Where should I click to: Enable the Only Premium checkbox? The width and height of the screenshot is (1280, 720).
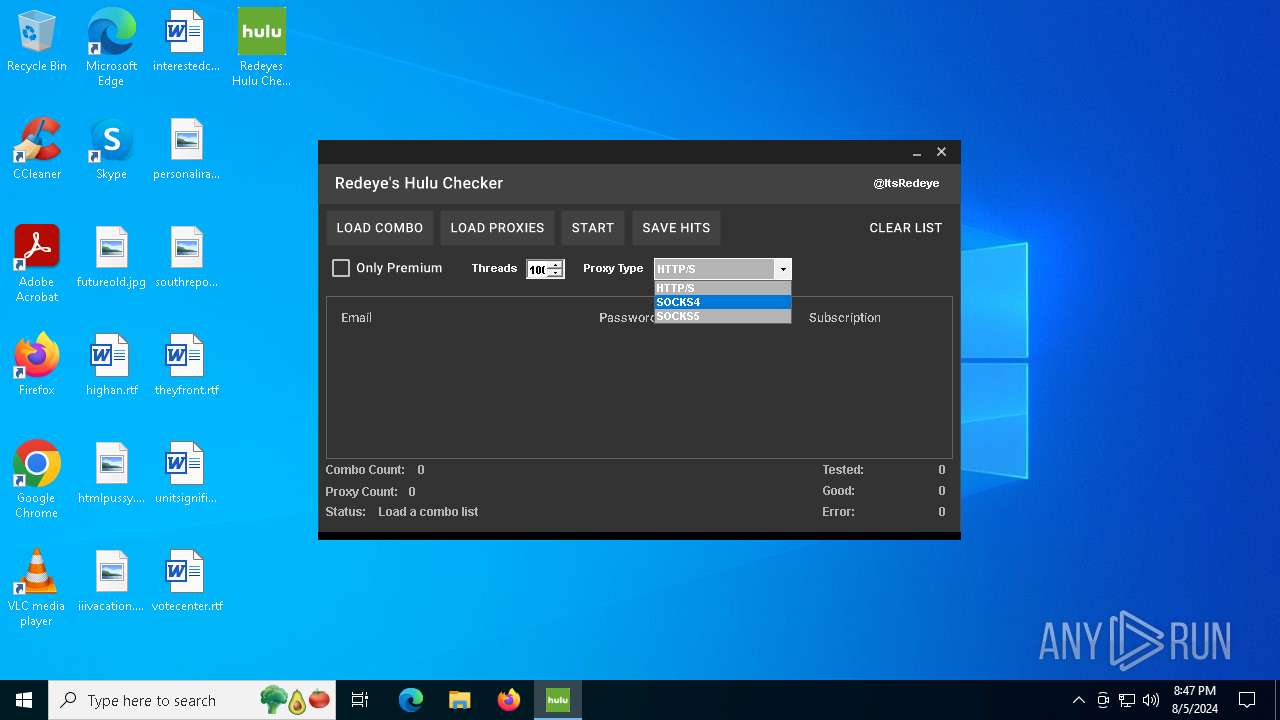(341, 268)
